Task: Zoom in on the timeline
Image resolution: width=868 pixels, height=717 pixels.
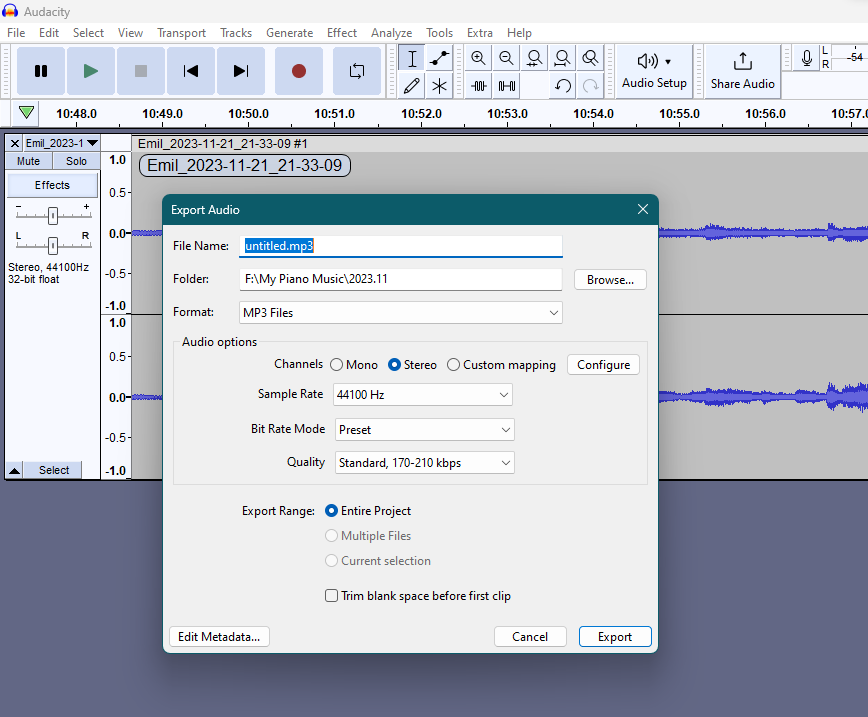Action: 478,57
